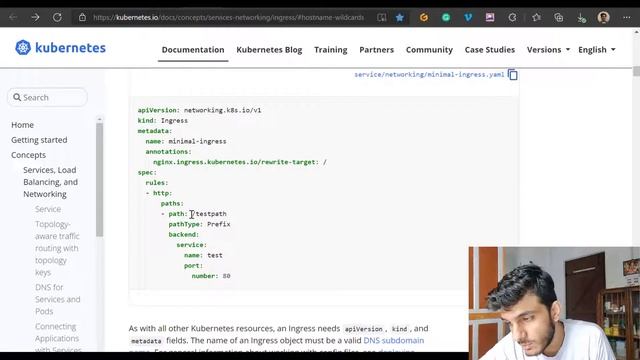The image size is (640, 360).
Task: Click 'pathType: Prefix' in the code
Action: 199,224
